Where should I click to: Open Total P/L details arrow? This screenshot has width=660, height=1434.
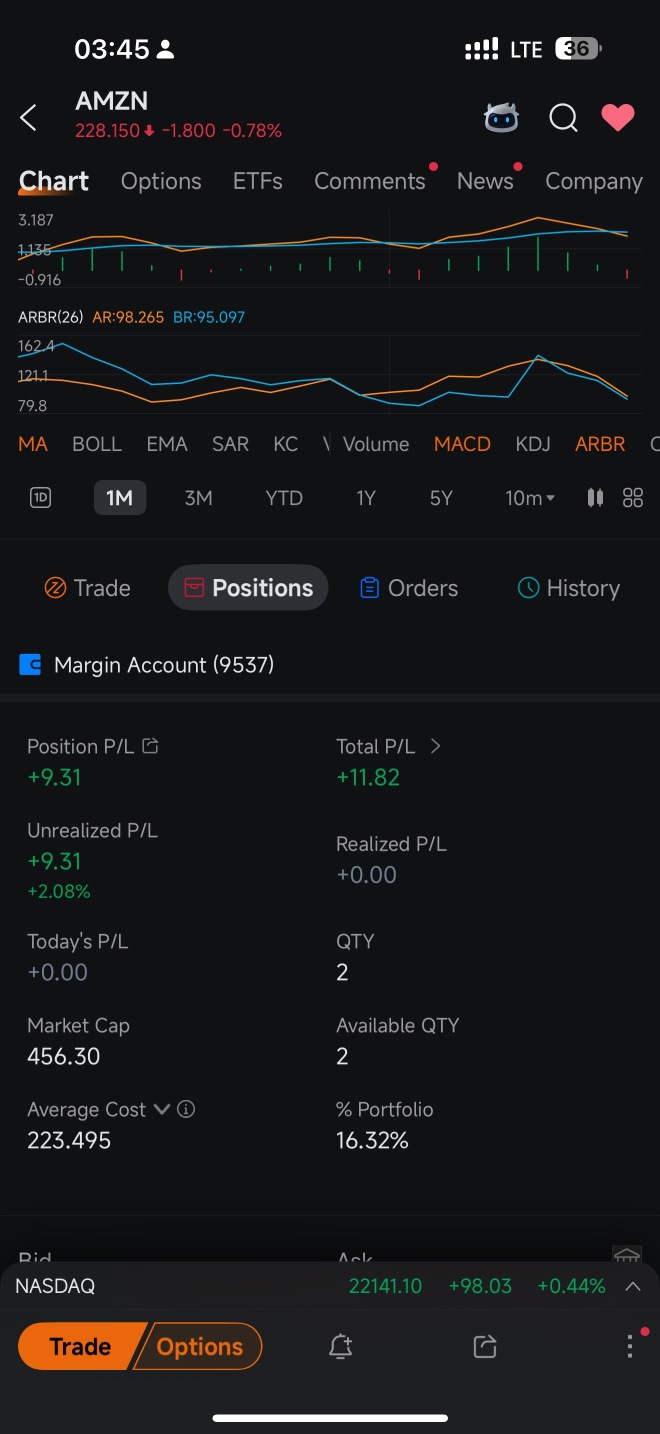pos(435,746)
